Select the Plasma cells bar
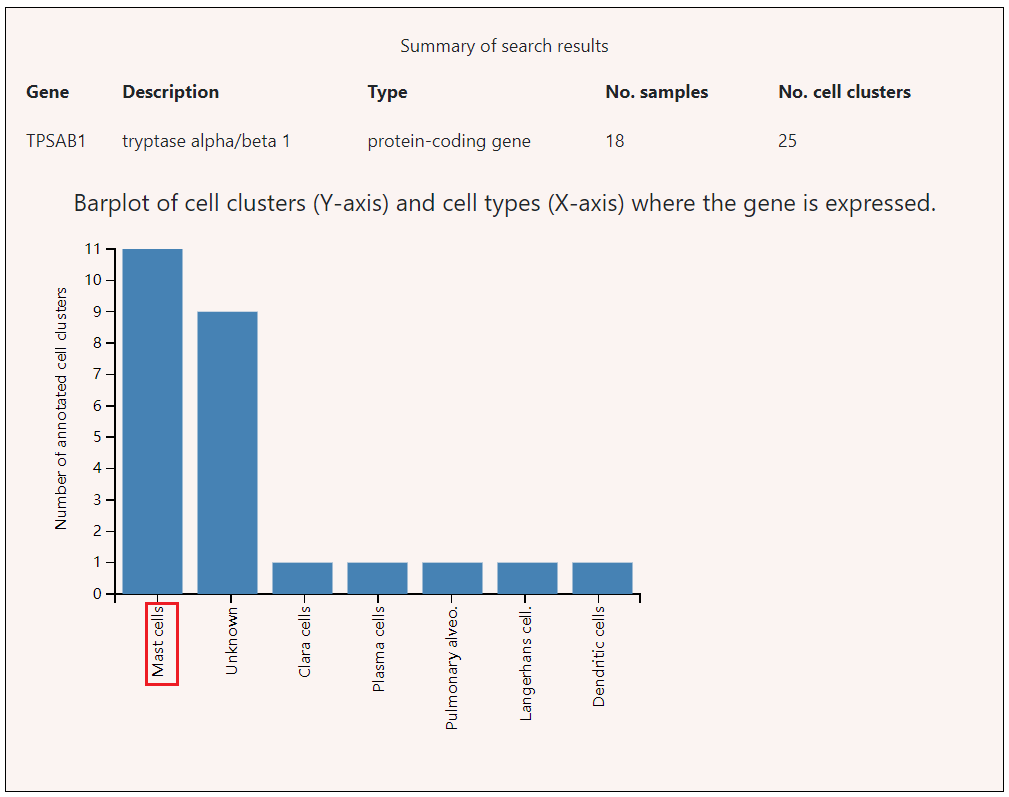1009x797 pixels. [x=377, y=578]
